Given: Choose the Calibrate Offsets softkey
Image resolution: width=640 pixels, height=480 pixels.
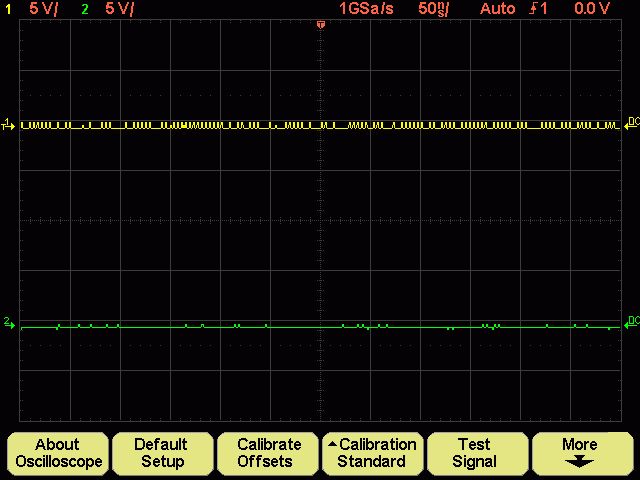Looking at the screenshot, I should (267, 453).
